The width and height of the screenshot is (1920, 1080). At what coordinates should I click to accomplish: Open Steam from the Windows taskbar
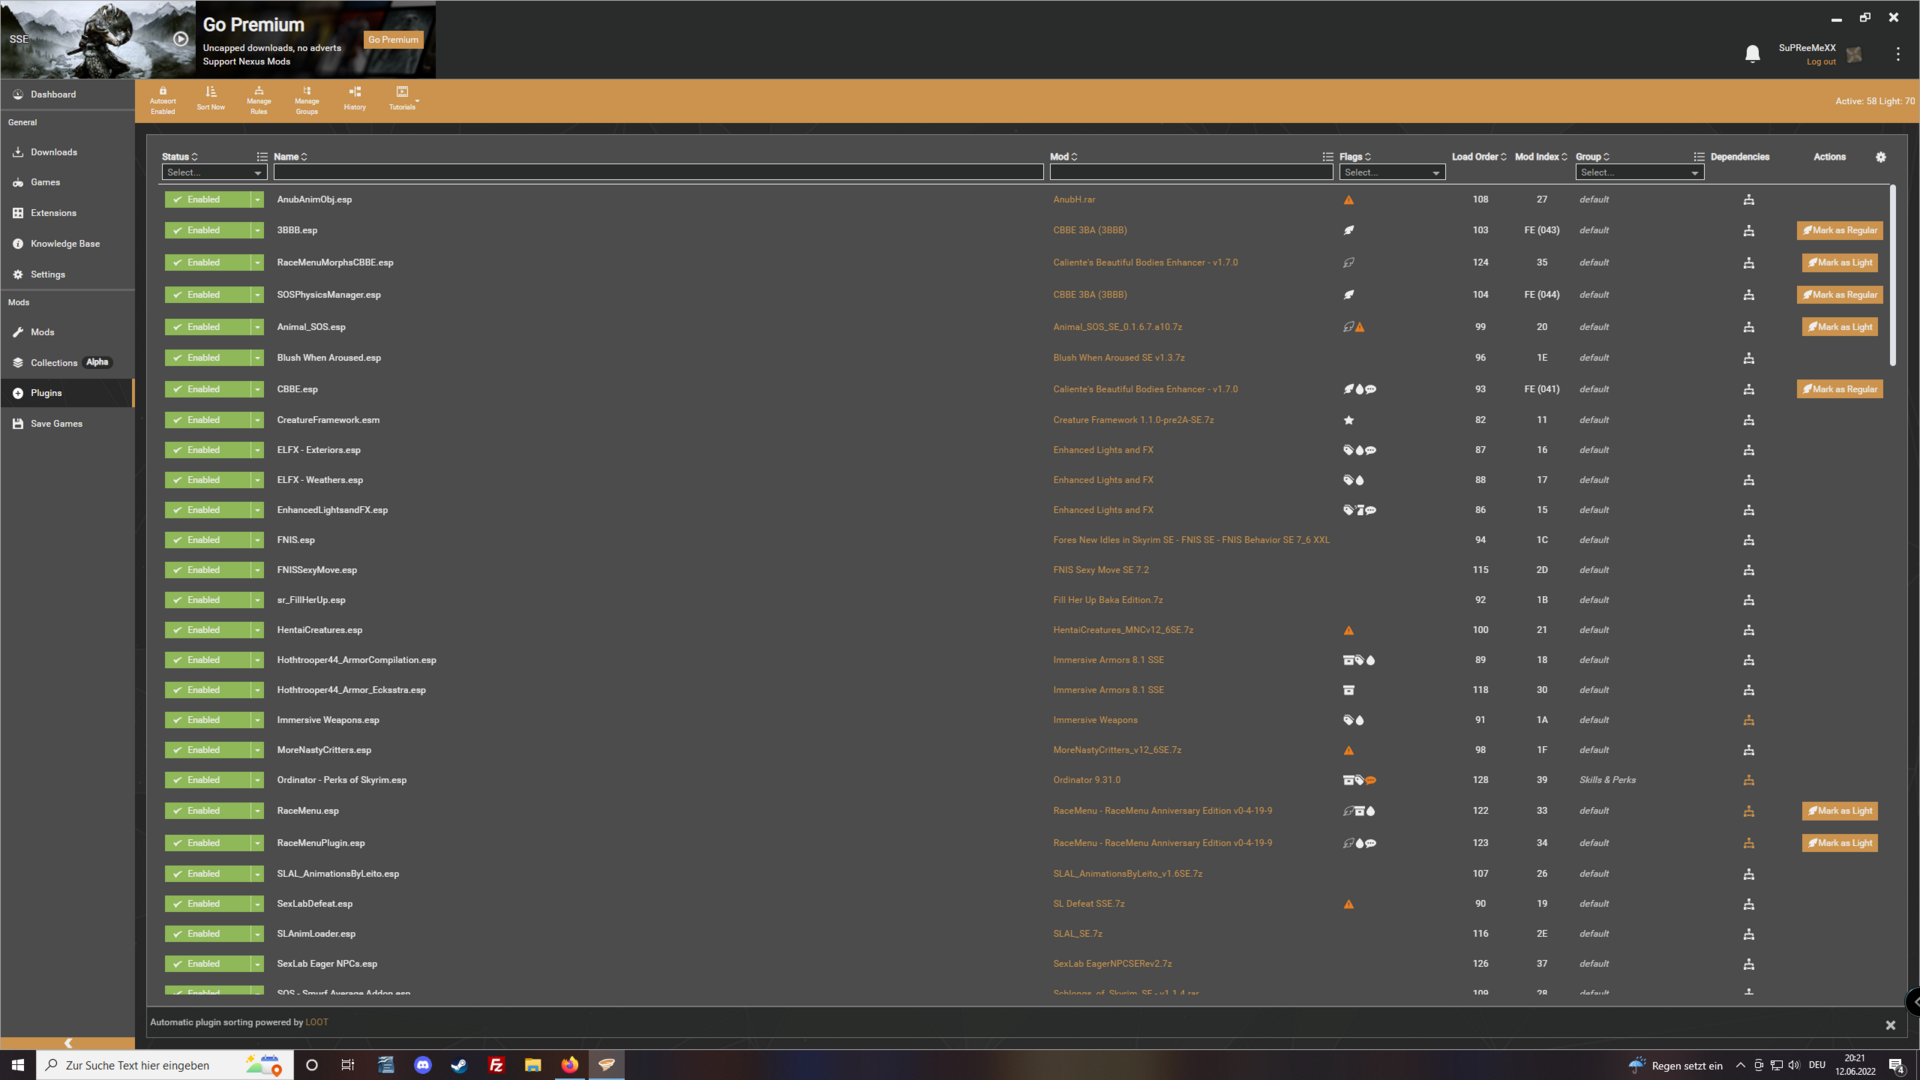[459, 1065]
